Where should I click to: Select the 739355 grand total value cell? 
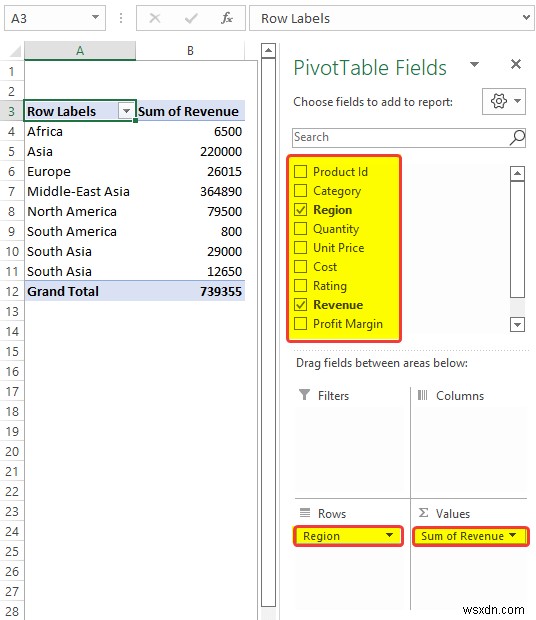(x=191, y=291)
